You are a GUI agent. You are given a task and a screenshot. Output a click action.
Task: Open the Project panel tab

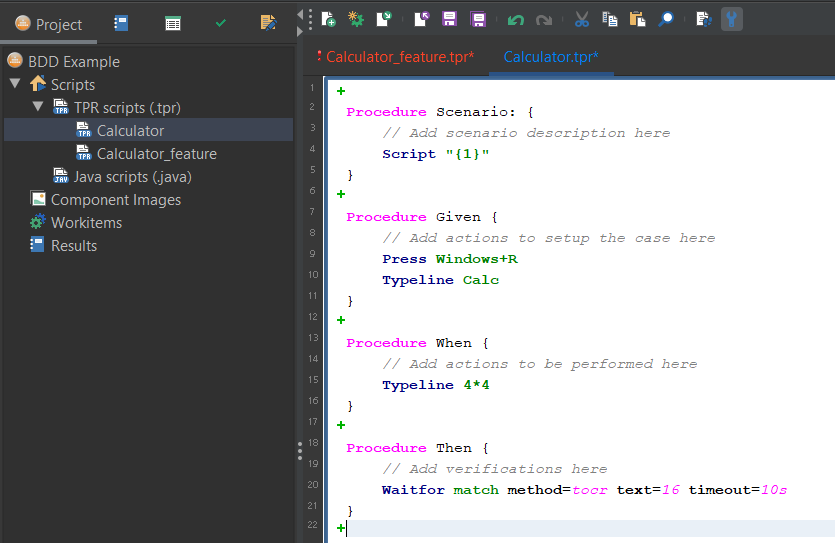49,24
